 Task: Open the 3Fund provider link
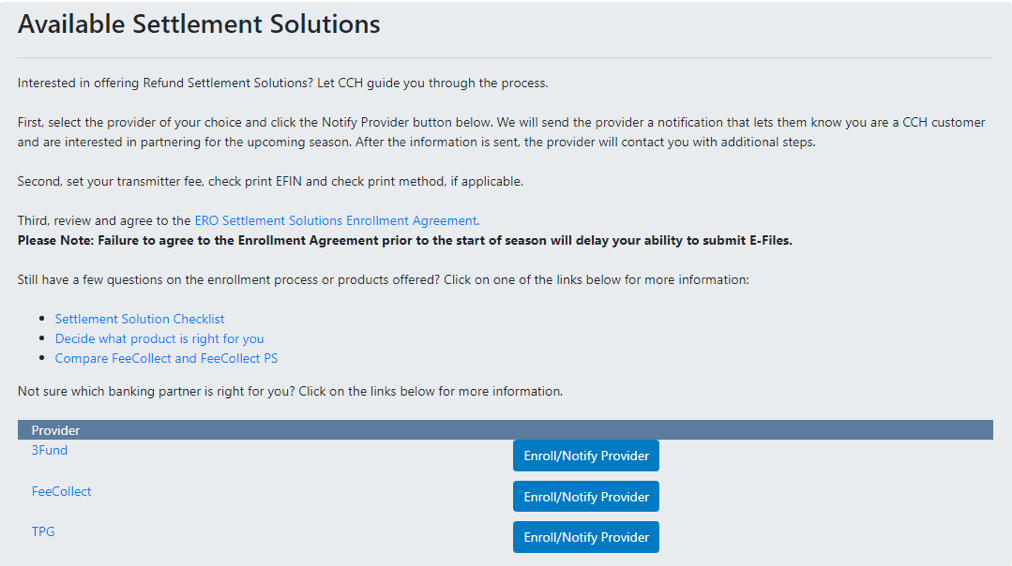50,450
